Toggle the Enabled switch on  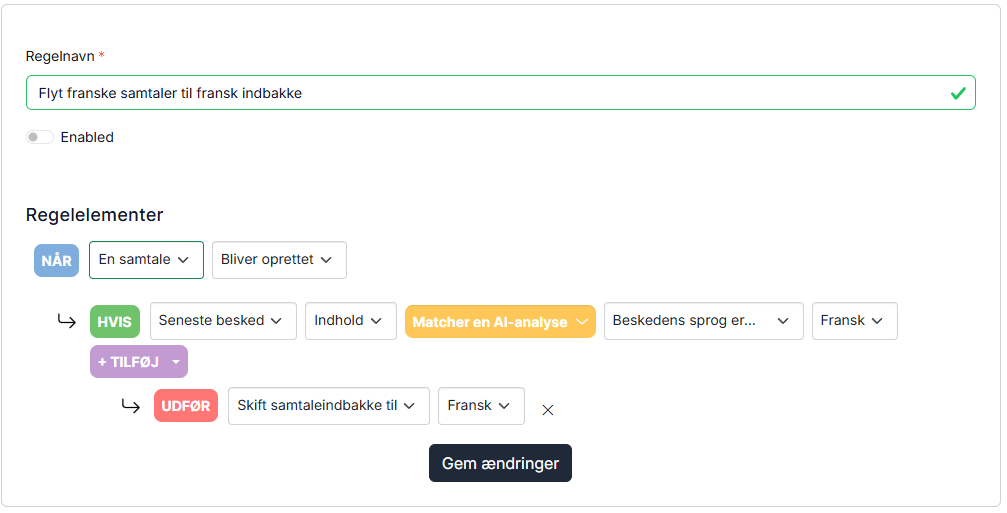40,137
